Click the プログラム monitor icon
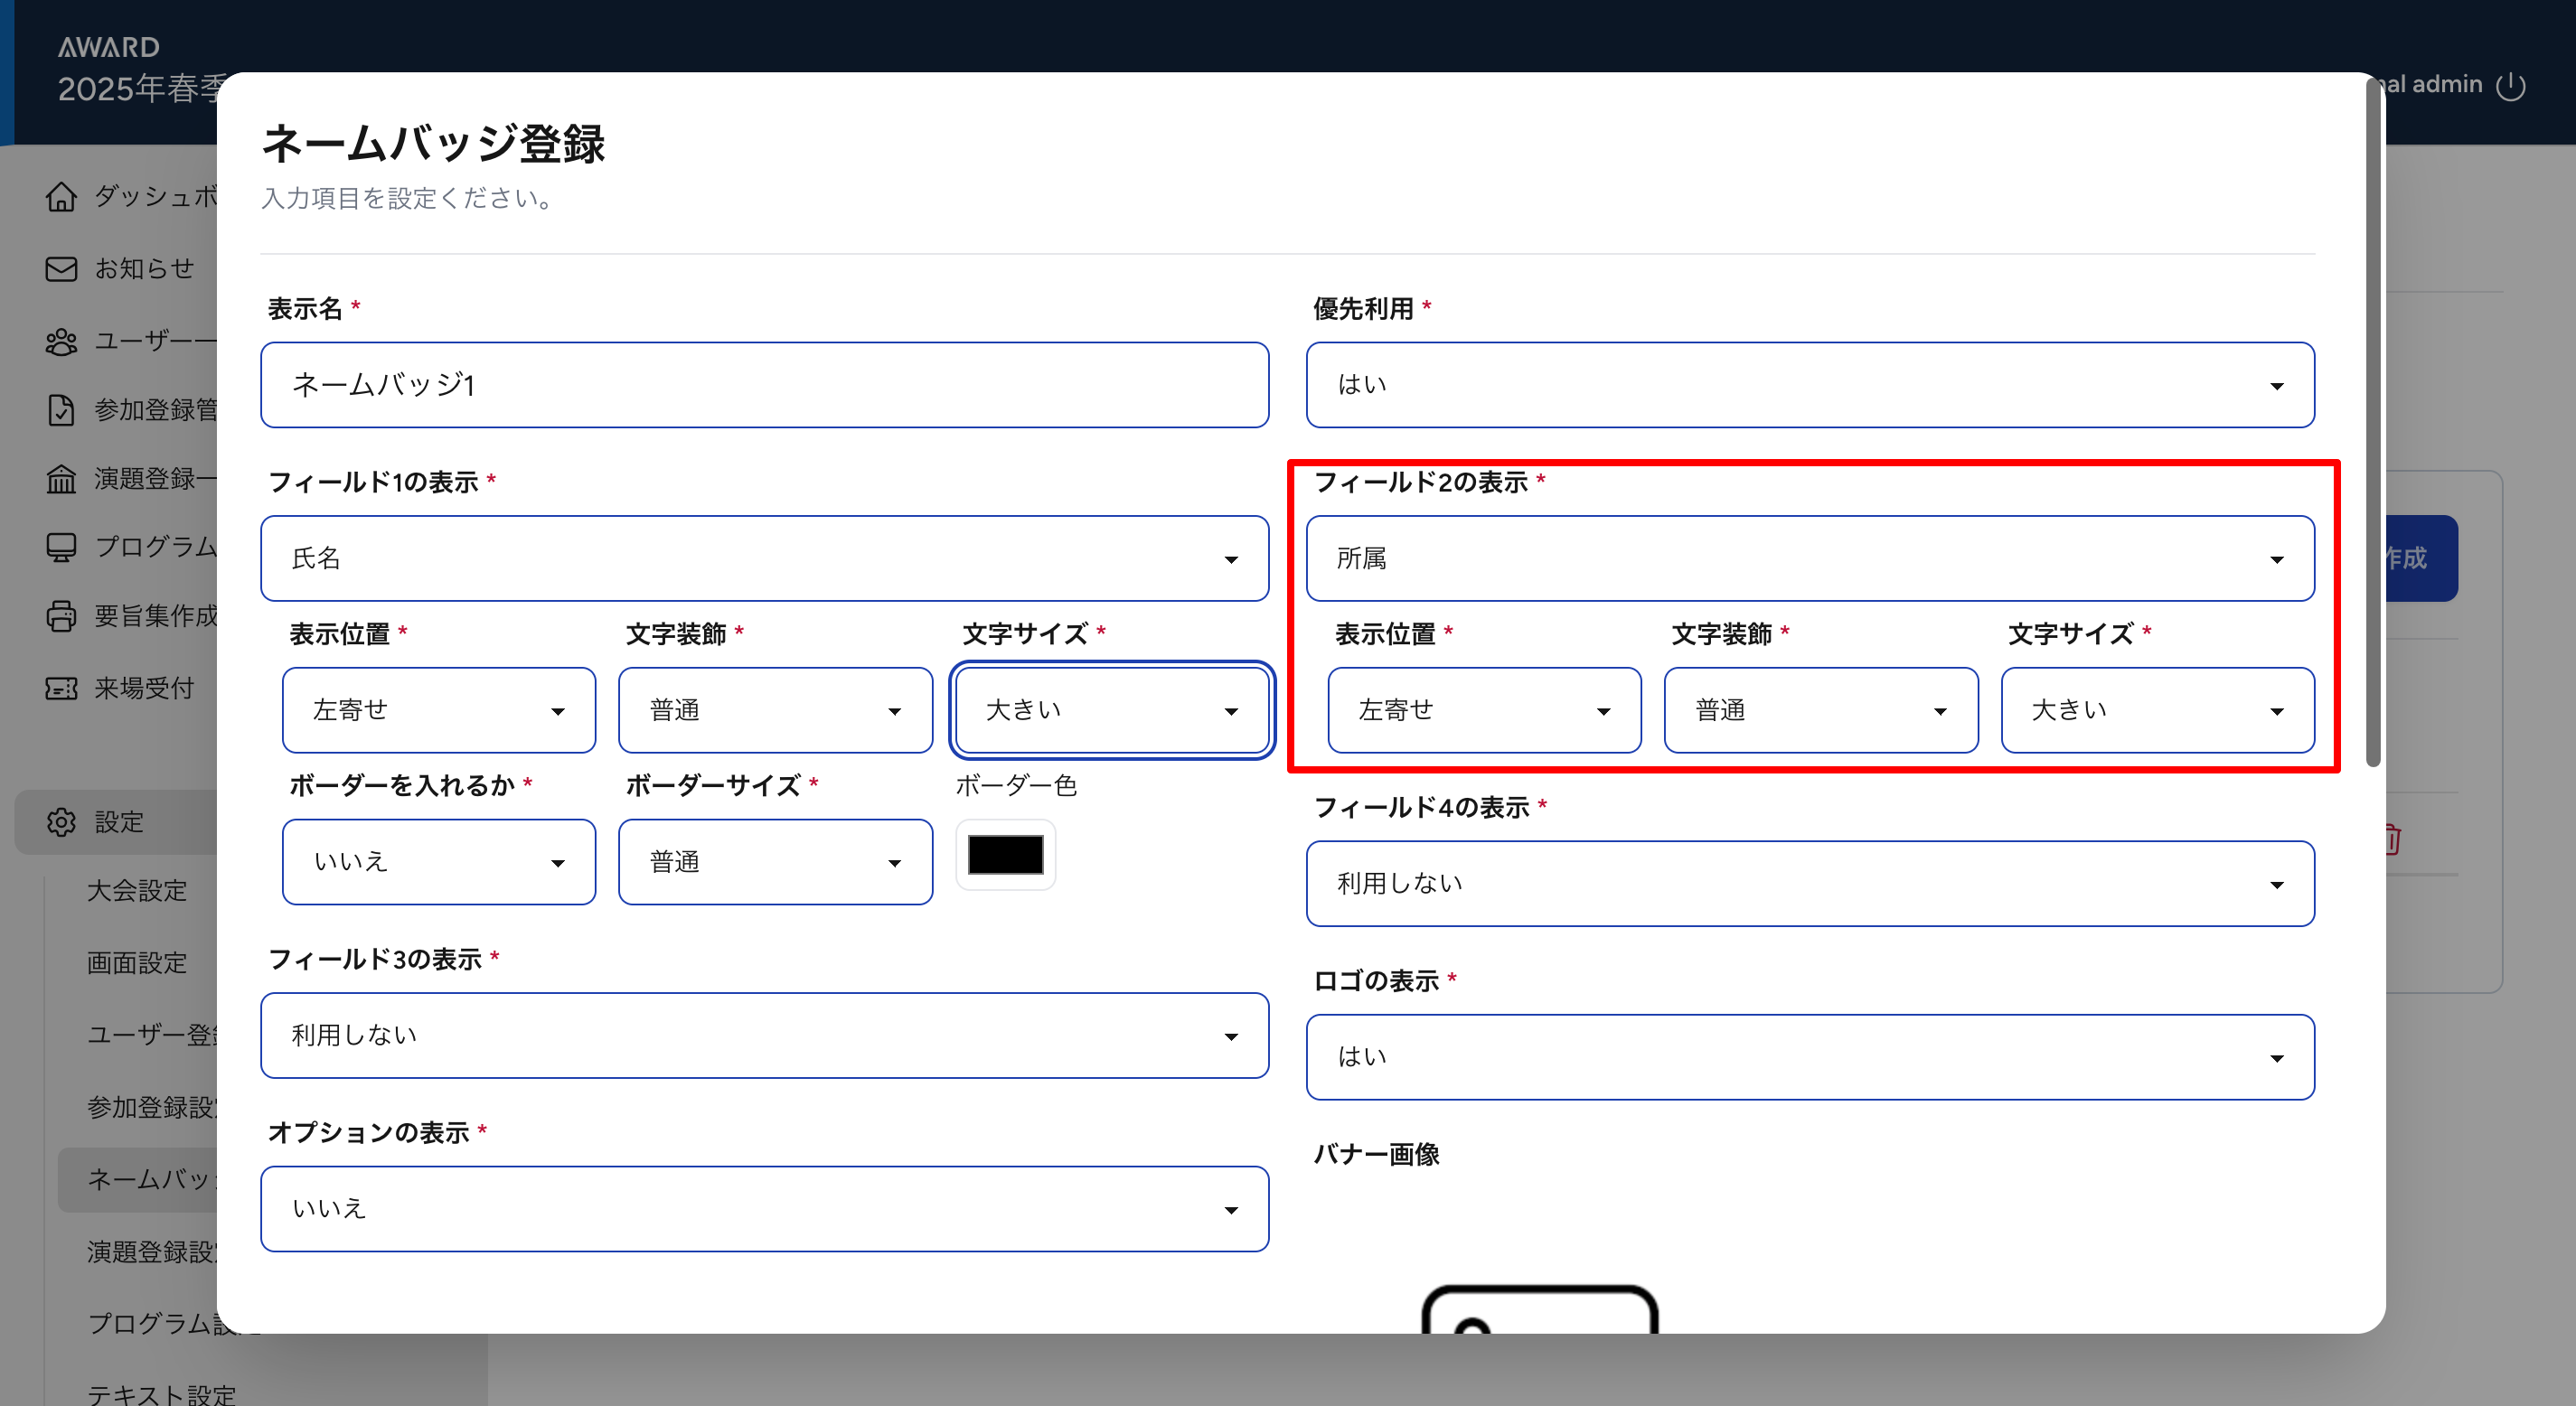The image size is (2576, 1406). [x=61, y=547]
